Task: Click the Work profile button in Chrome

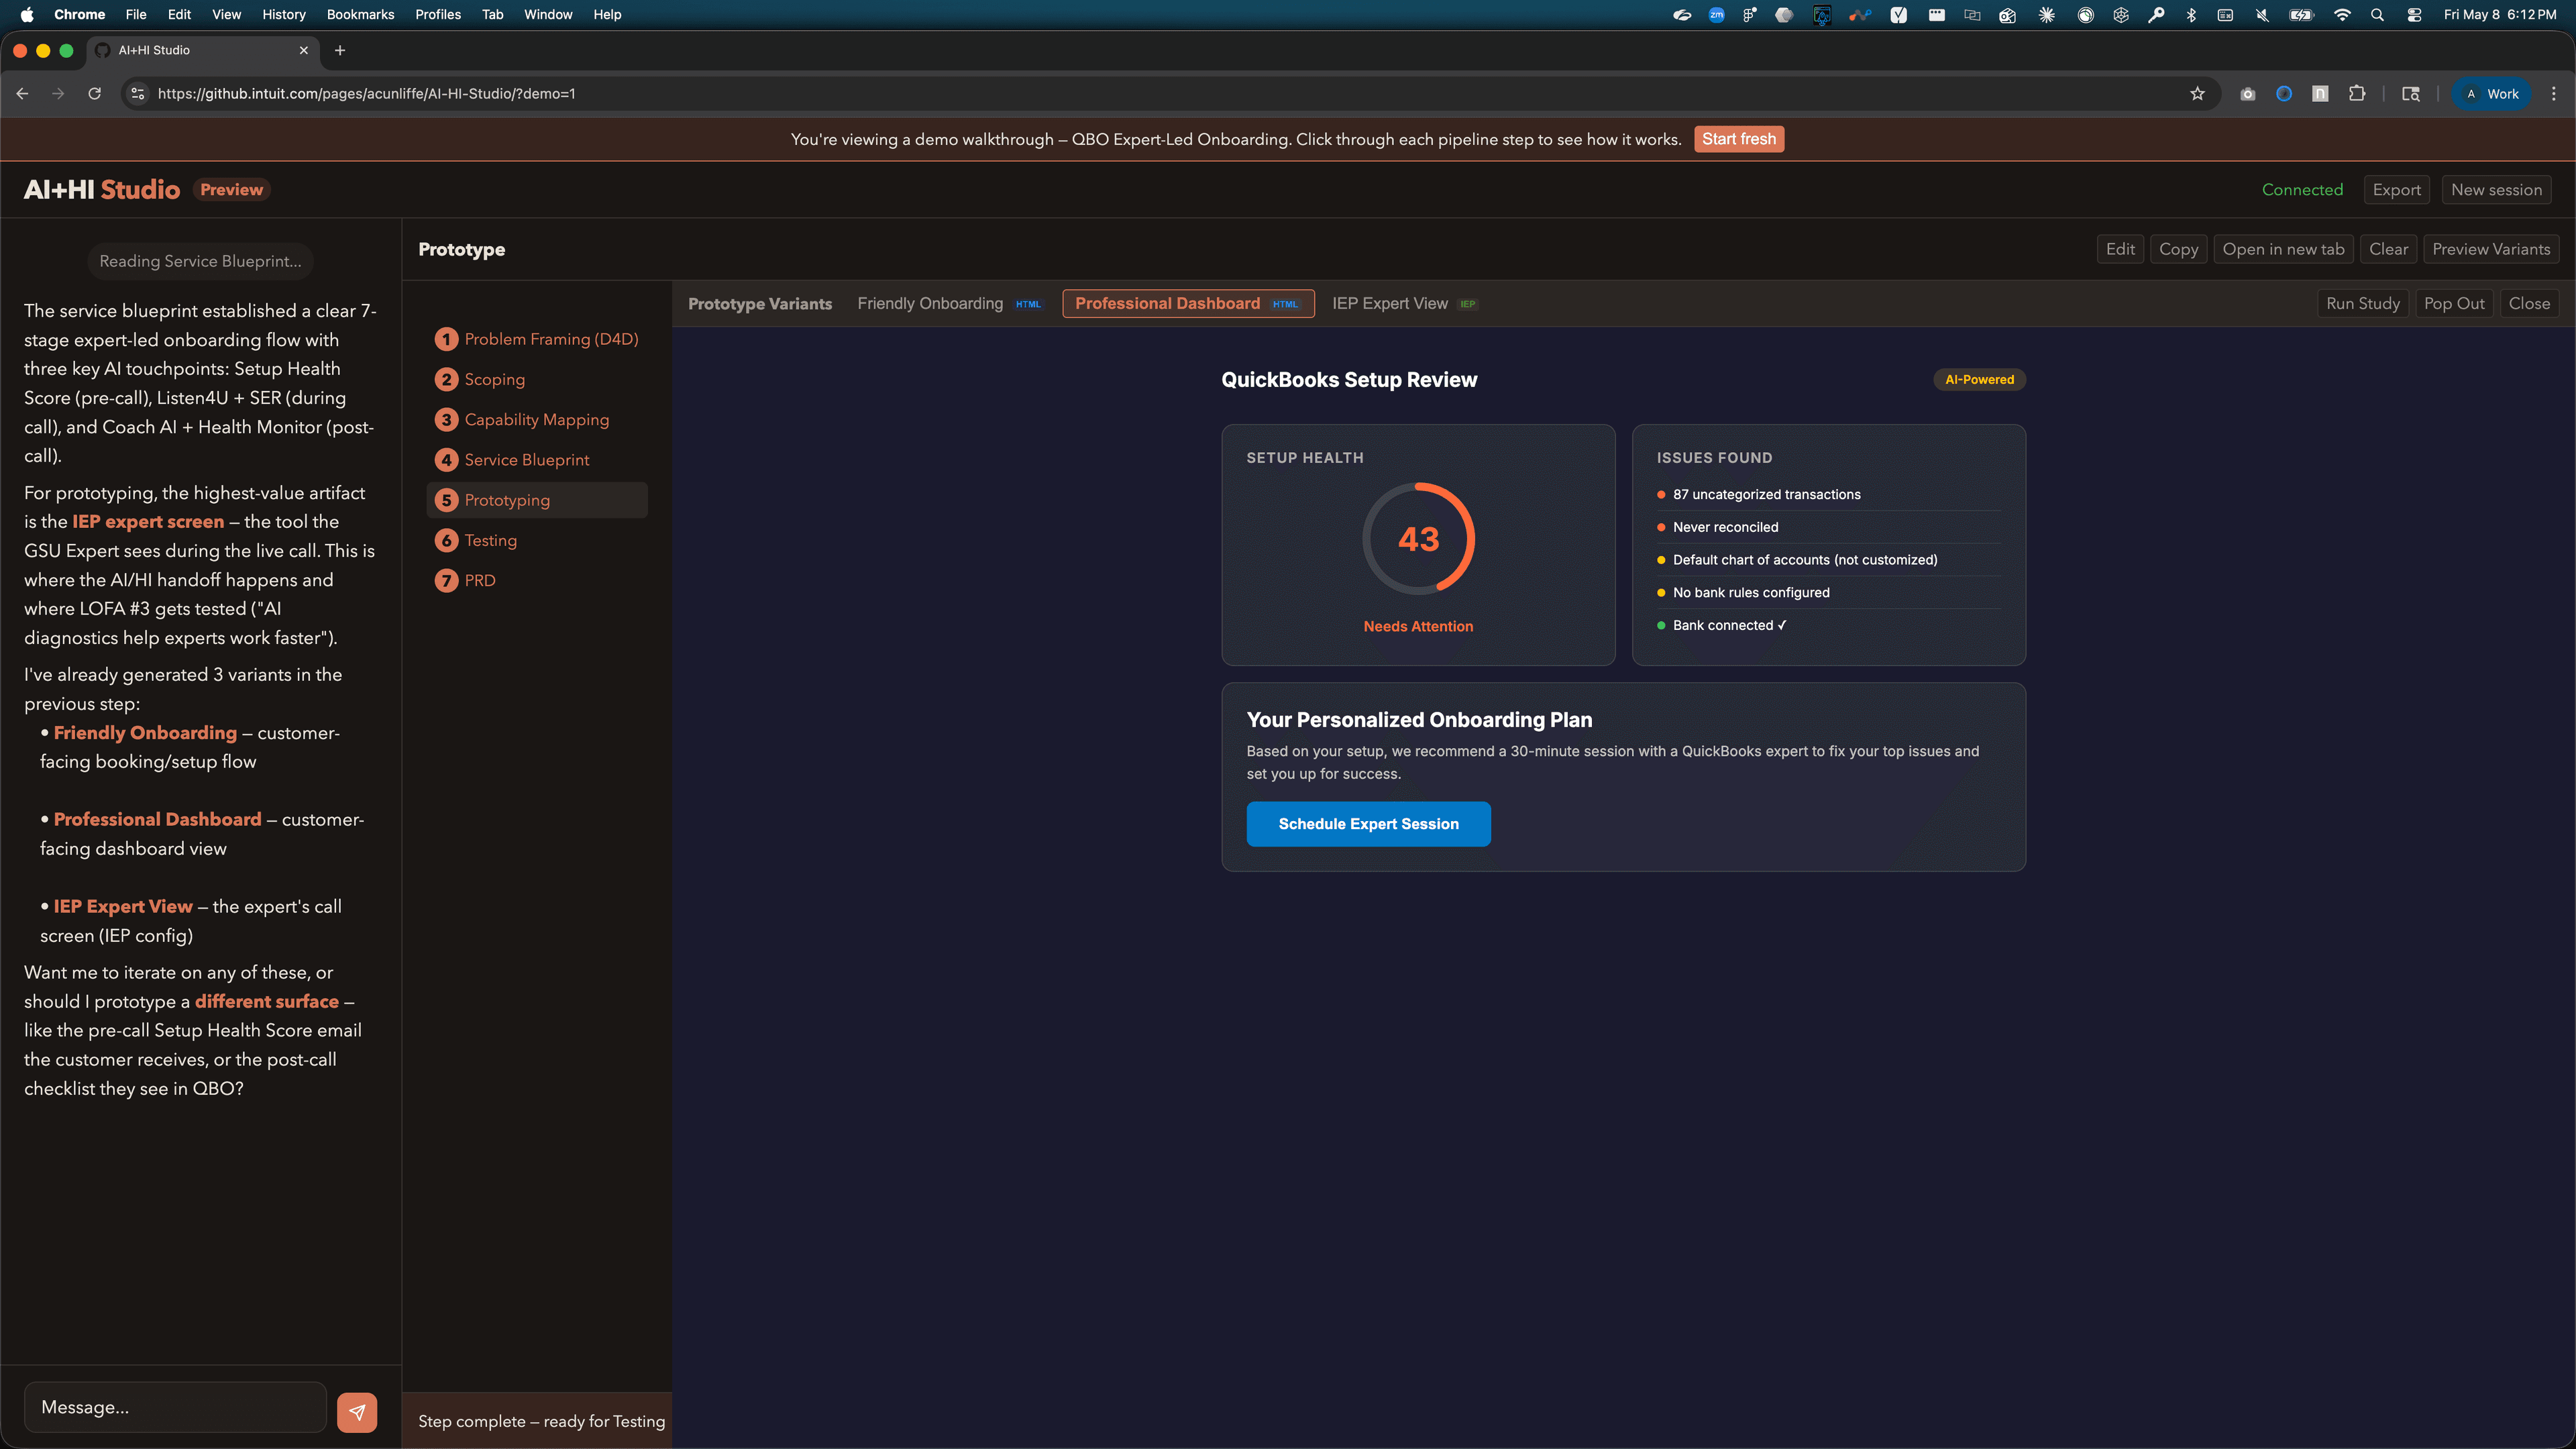Action: (x=2491, y=94)
